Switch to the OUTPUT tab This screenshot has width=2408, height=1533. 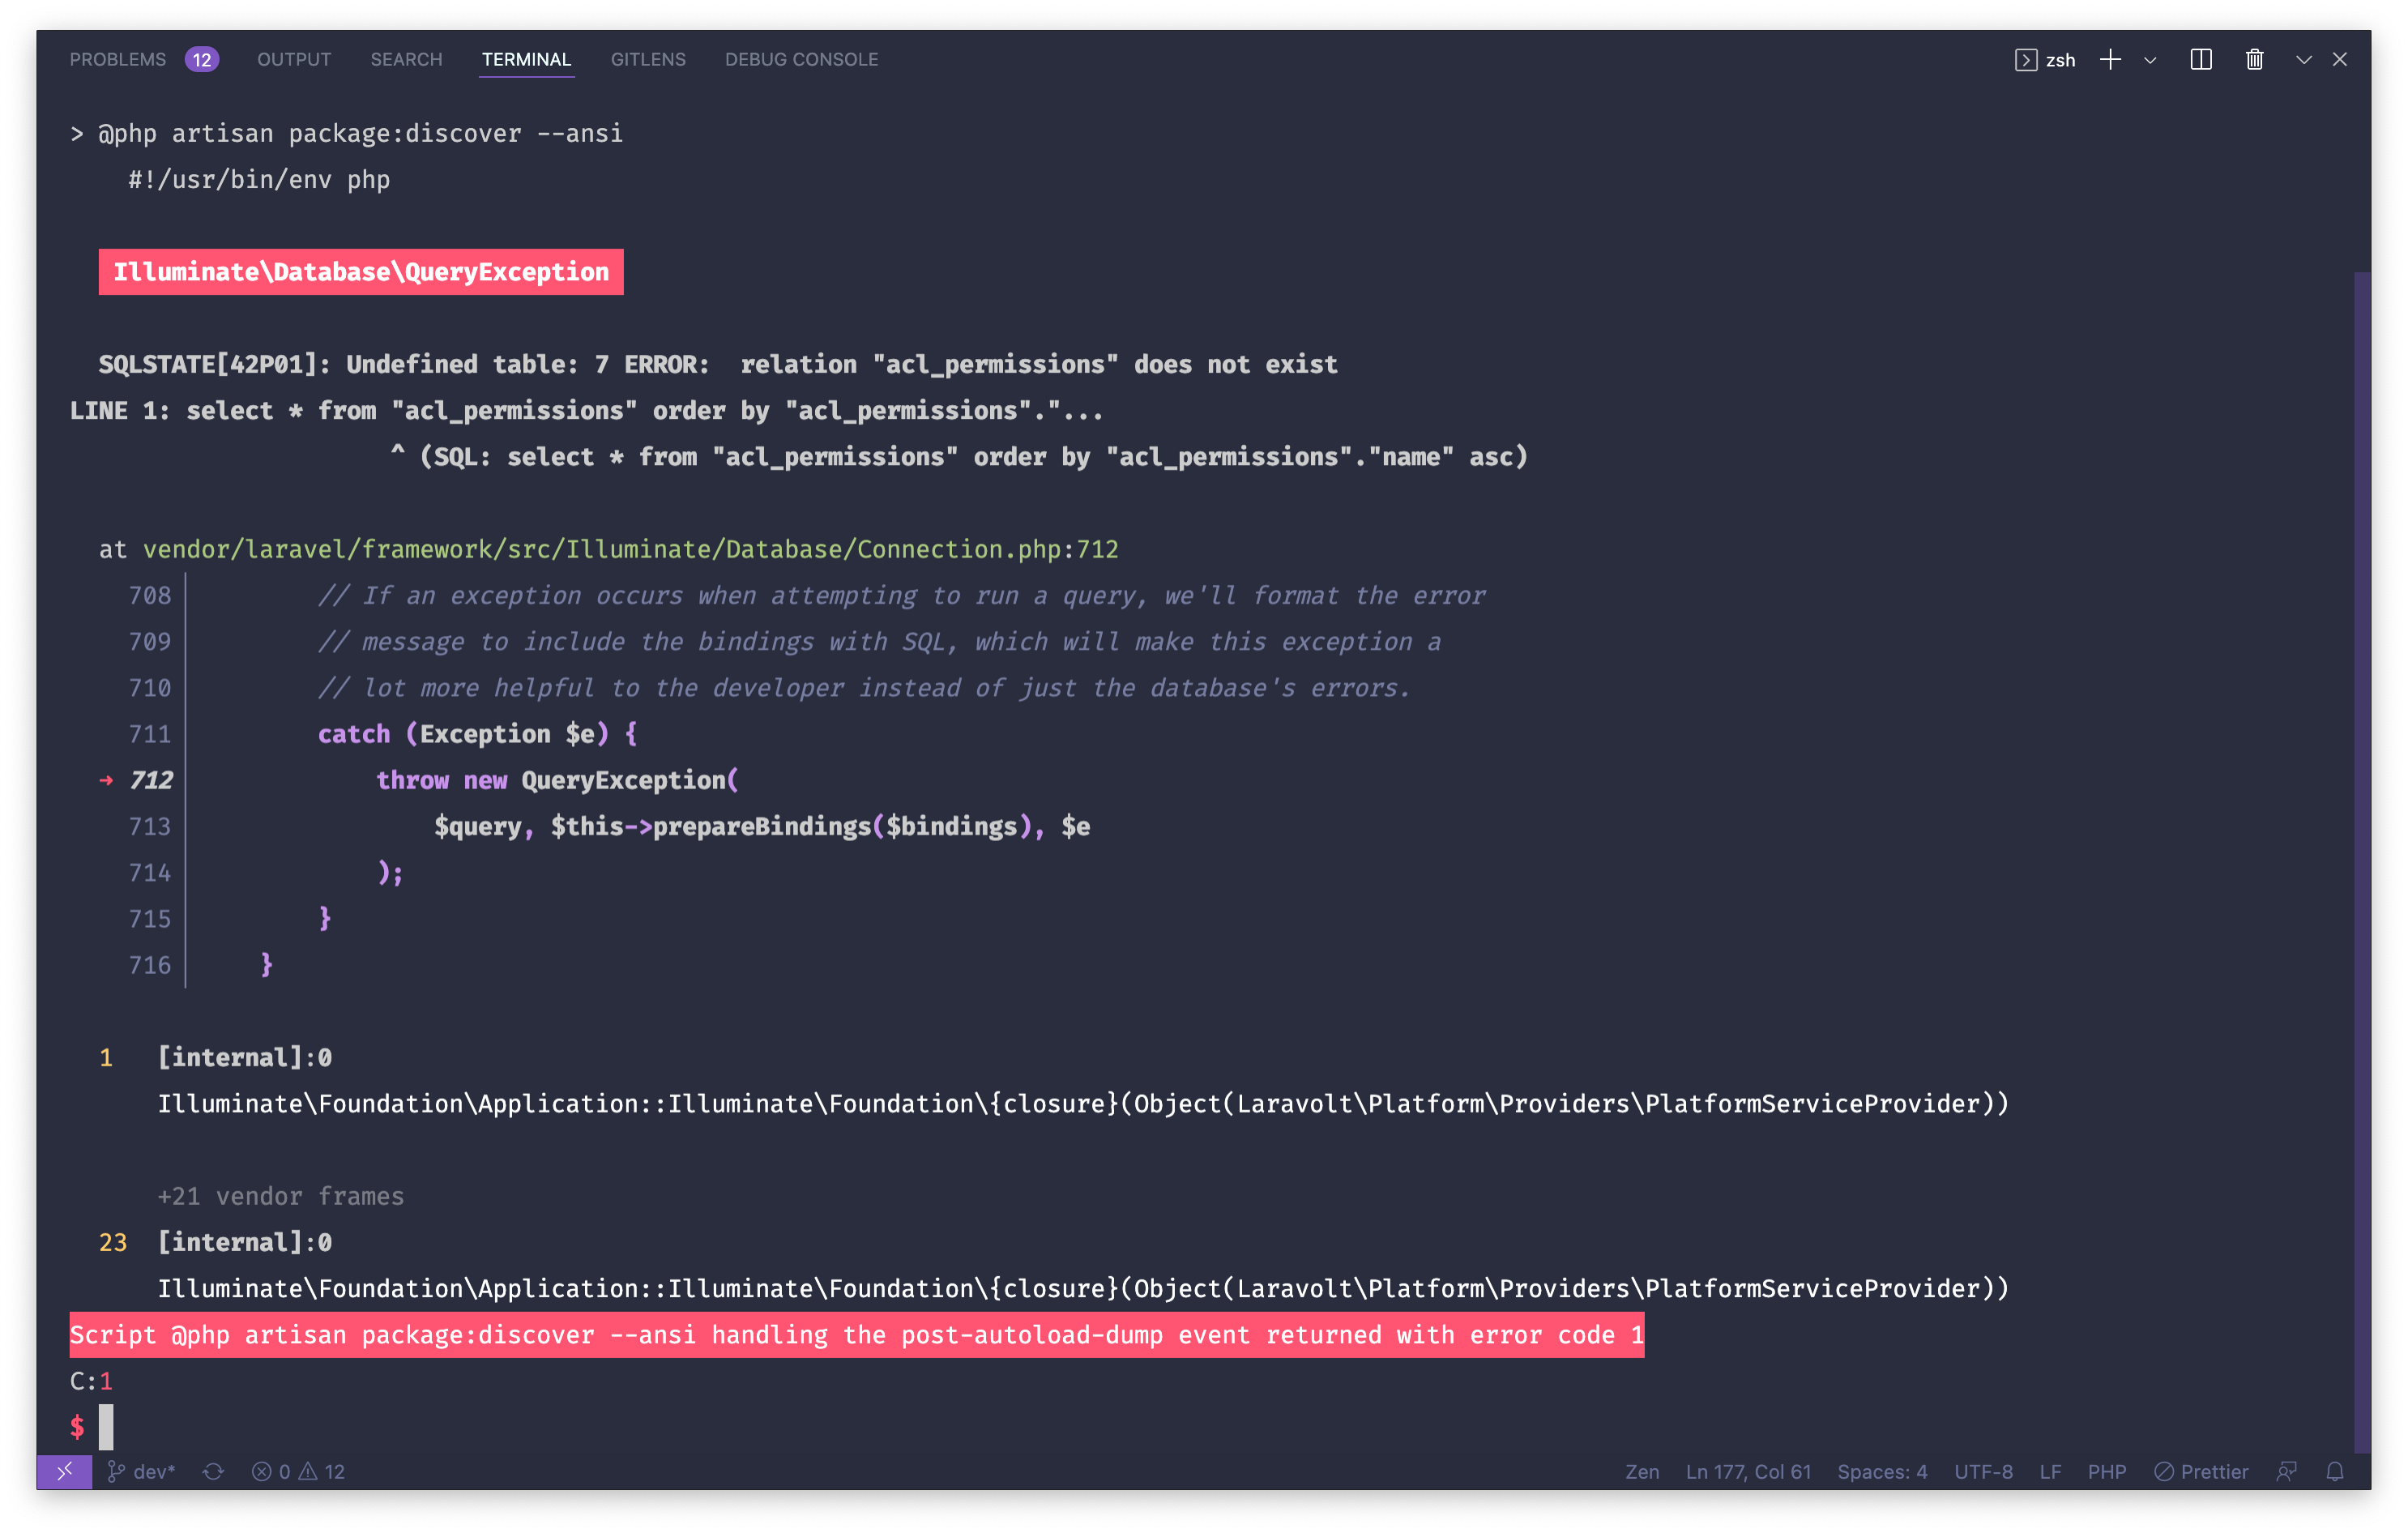coord(293,59)
